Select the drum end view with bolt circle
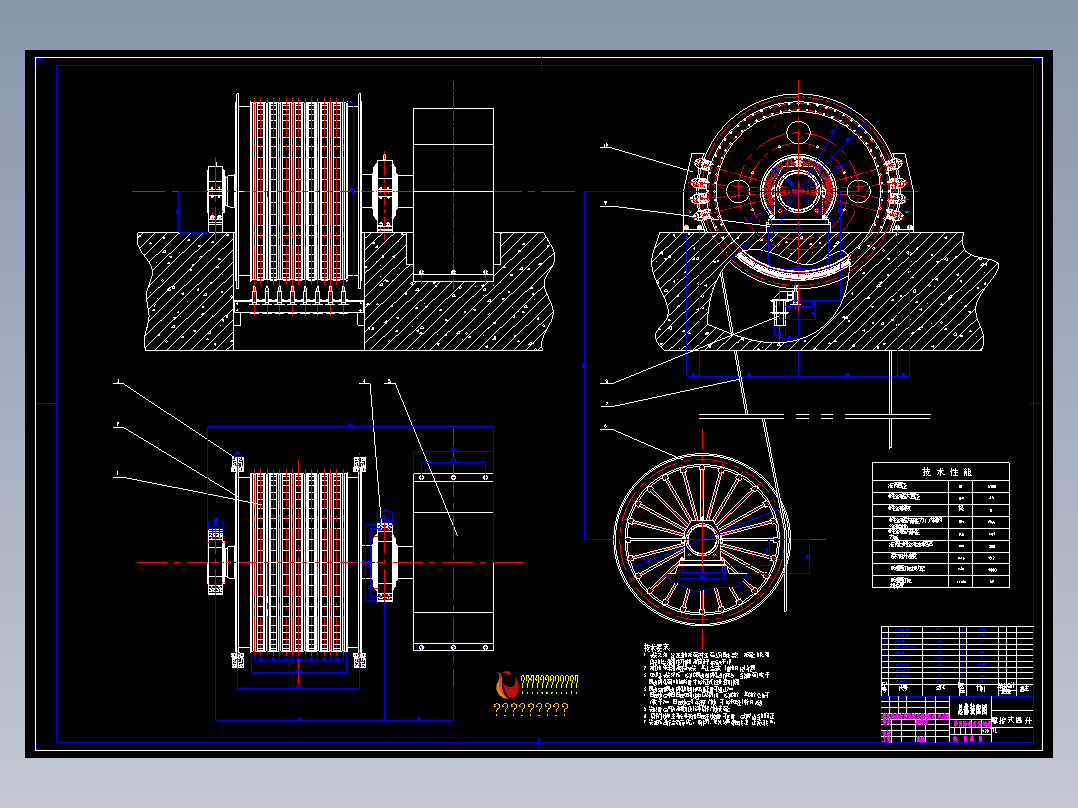The image size is (1078, 808). click(x=798, y=190)
